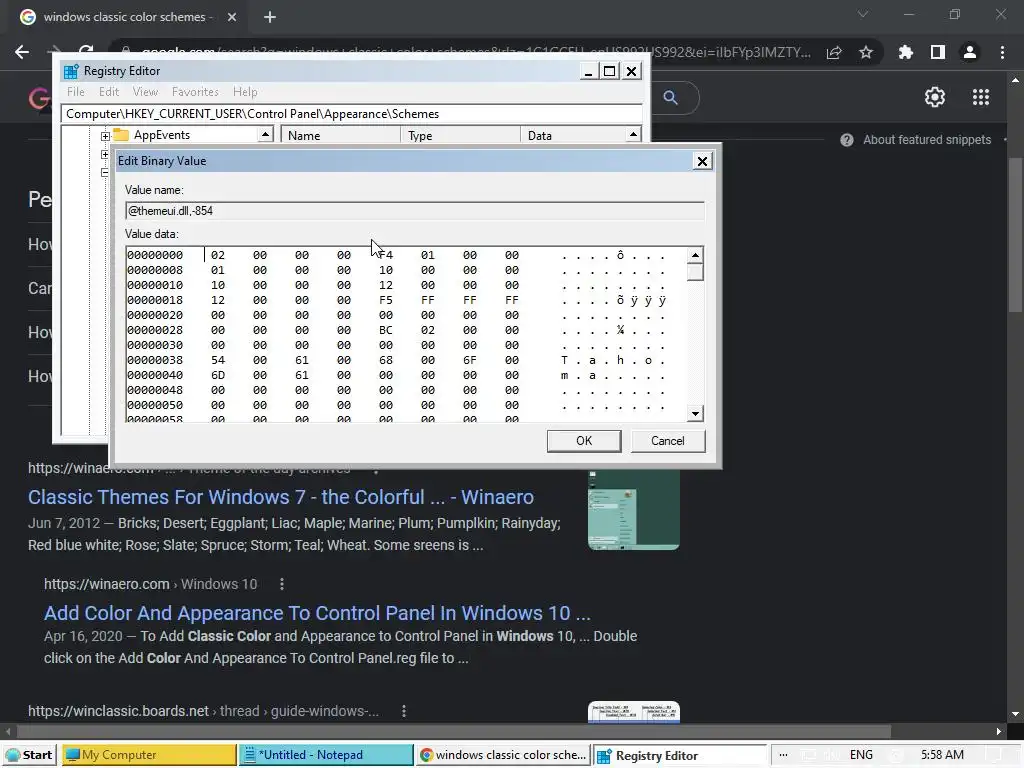Click hex byte F5 at offset 00000018
The width and height of the screenshot is (1024, 768).
[x=385, y=300]
